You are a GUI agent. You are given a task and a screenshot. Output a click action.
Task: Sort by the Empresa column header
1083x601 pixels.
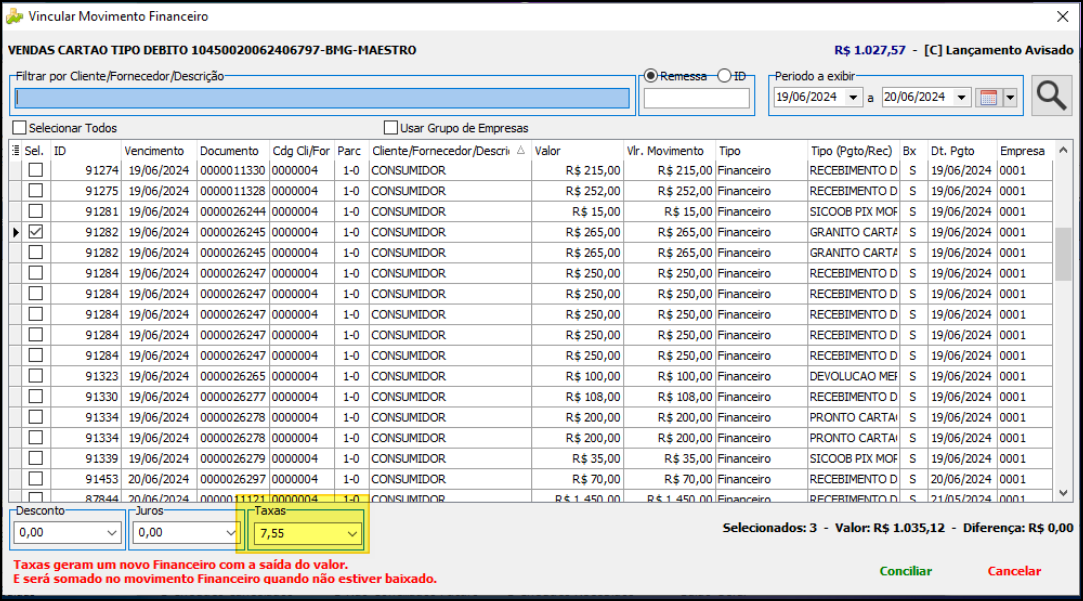(x=1024, y=151)
